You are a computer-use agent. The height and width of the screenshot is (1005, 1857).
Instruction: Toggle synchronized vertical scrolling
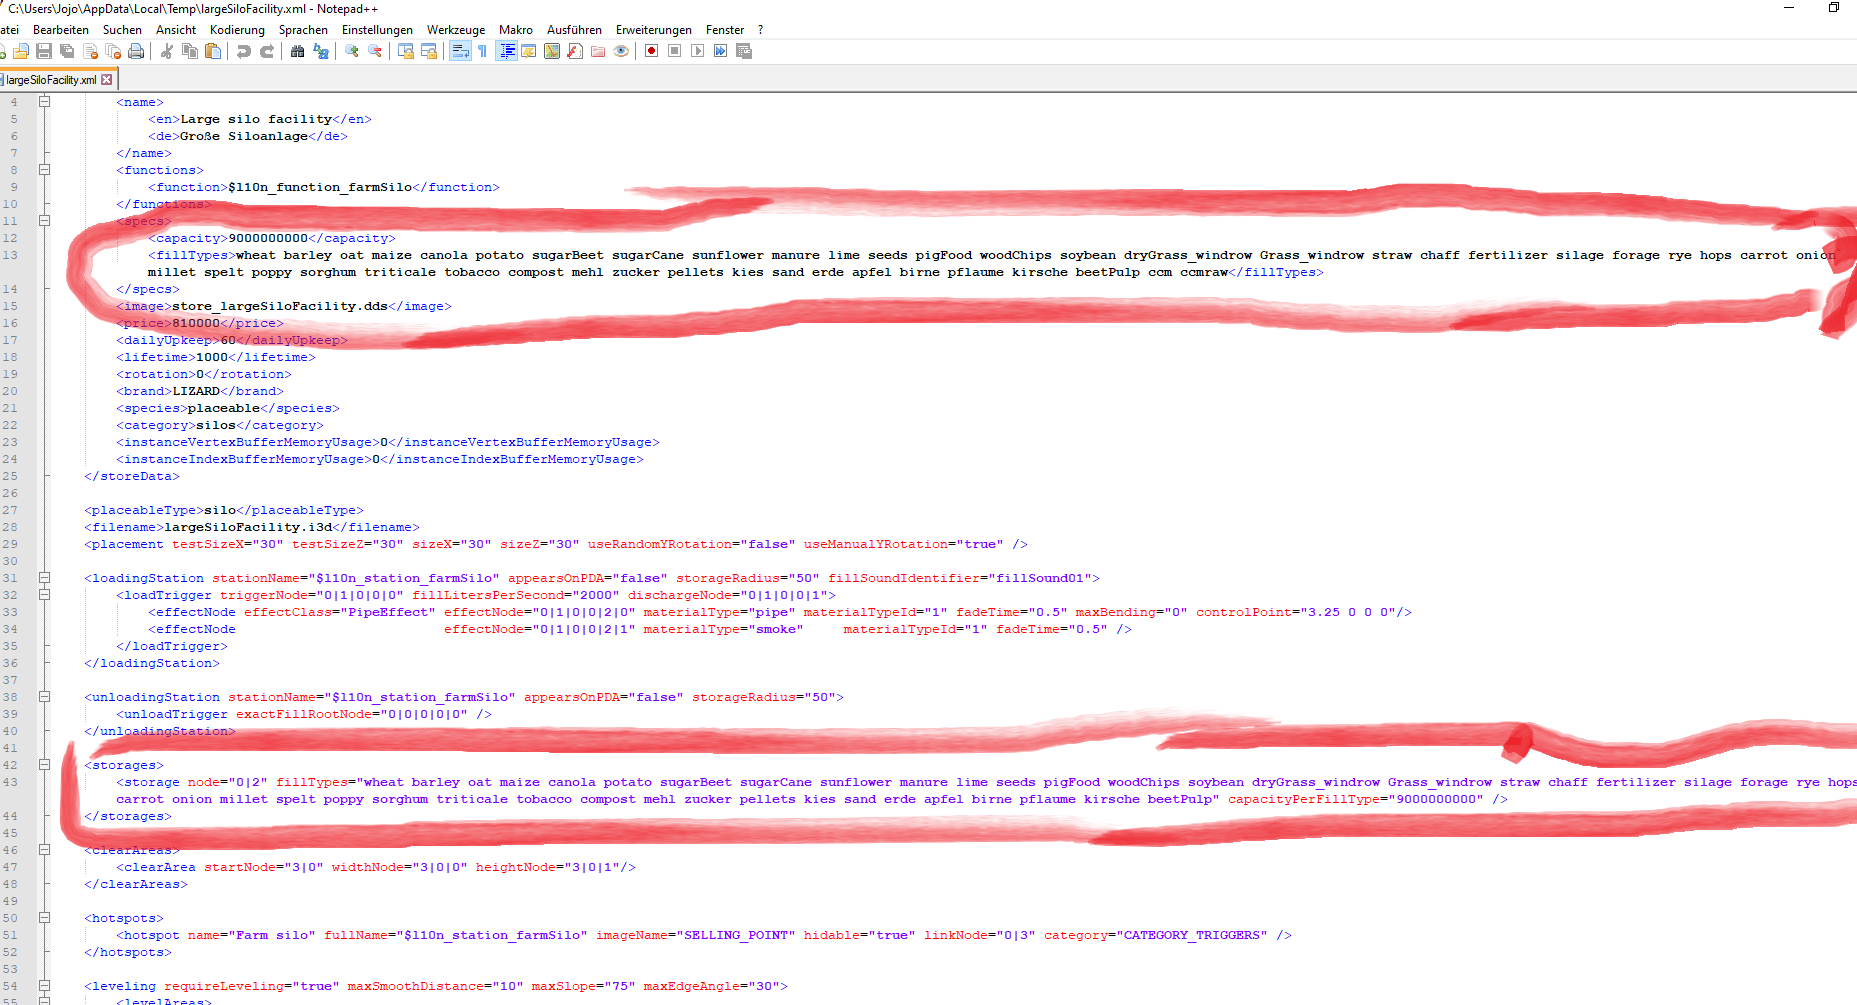405,51
